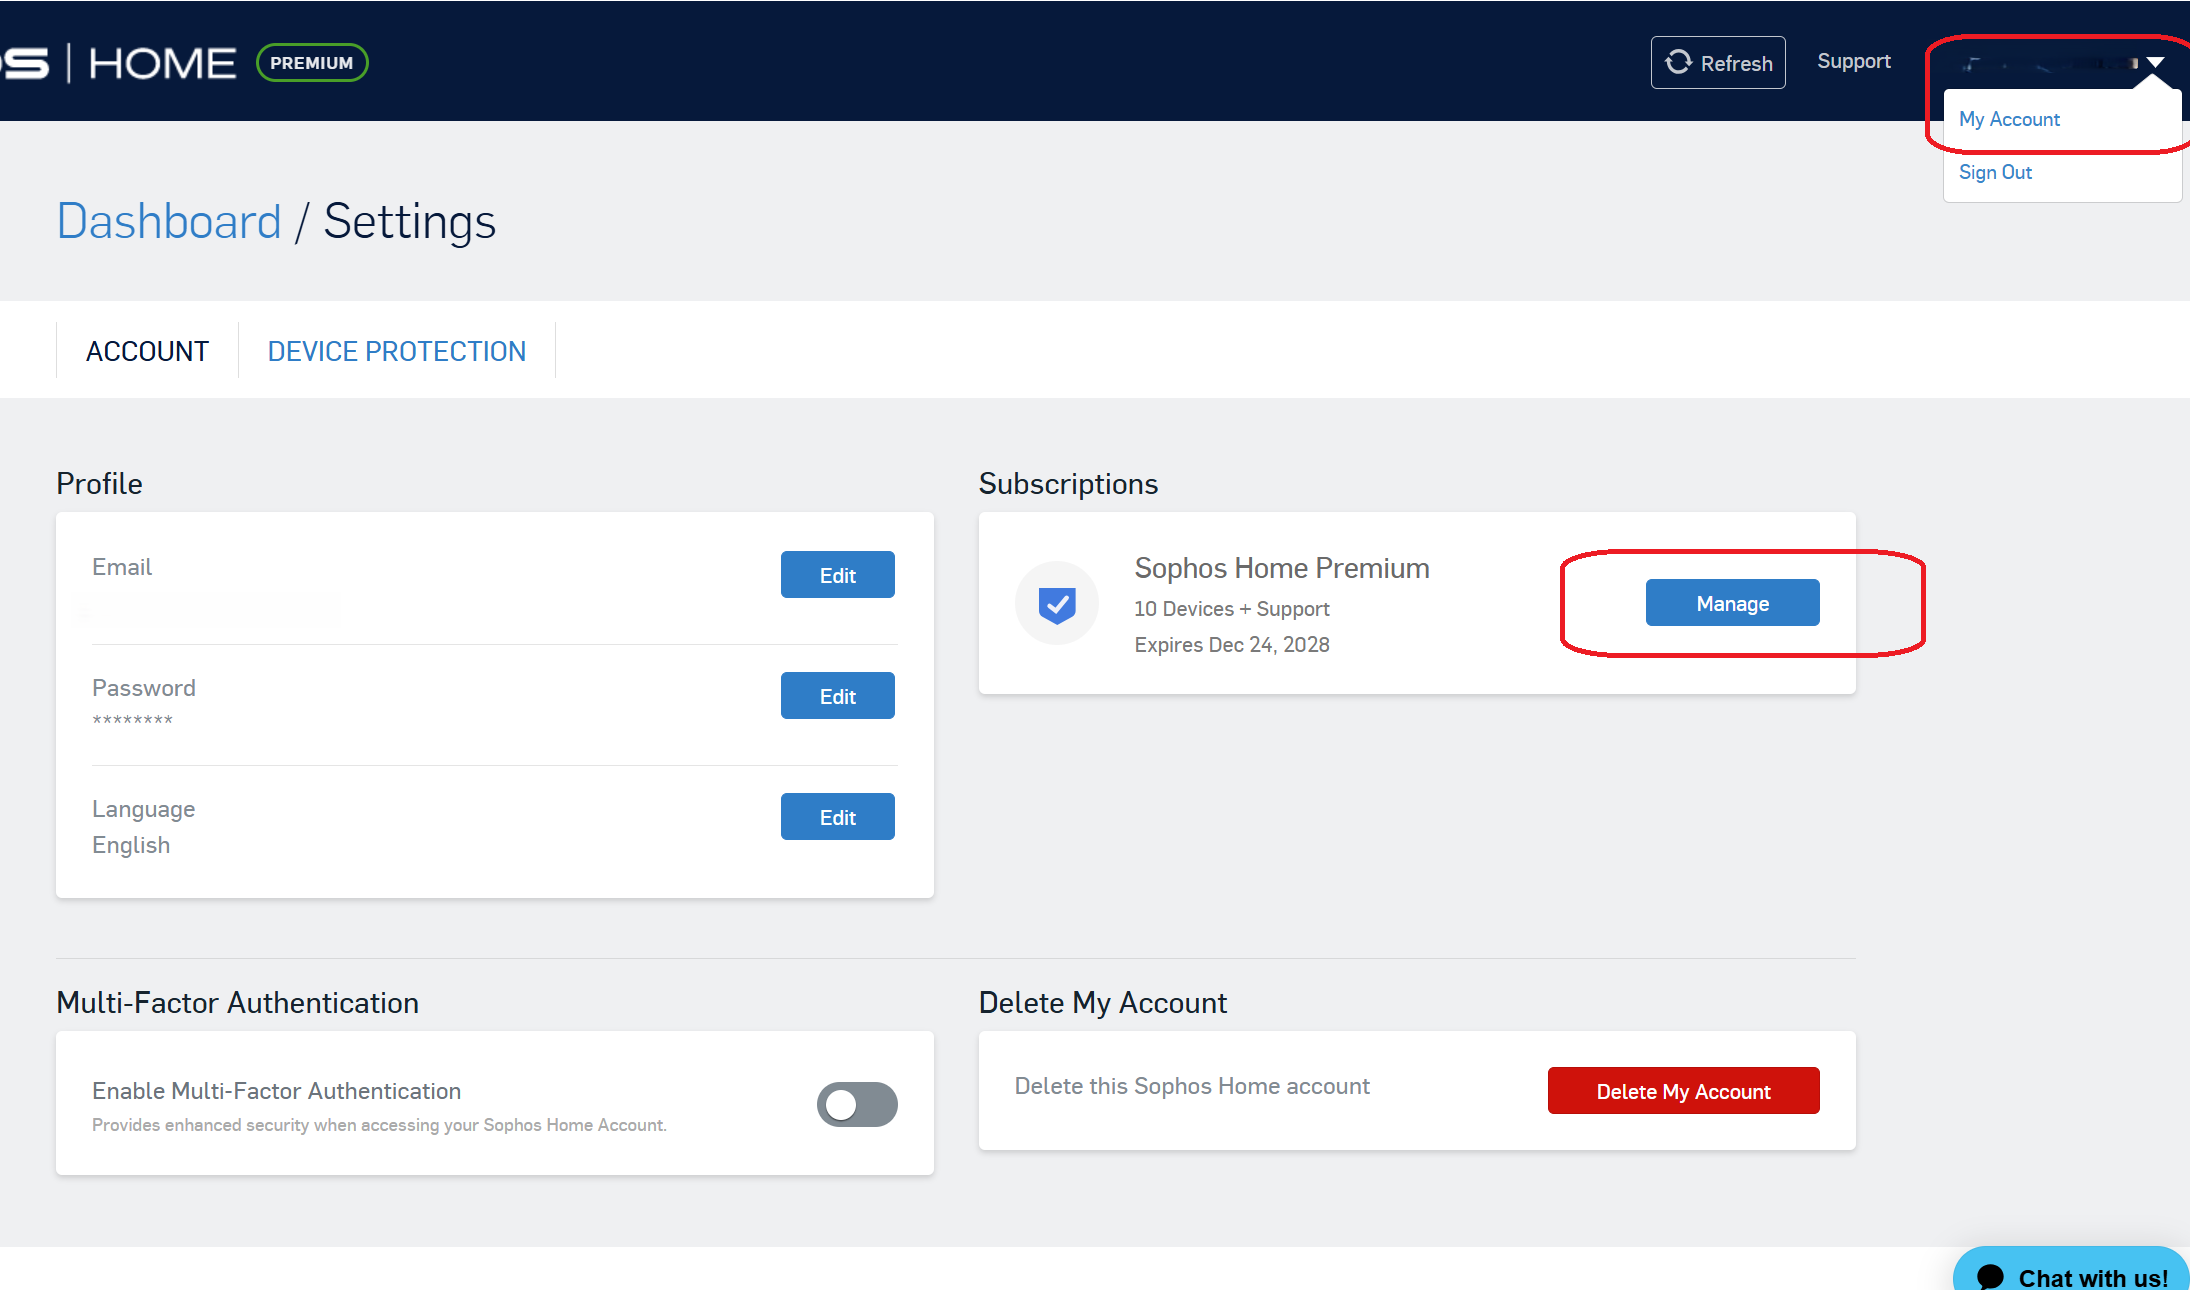Open the Device Protection tab

pyautogui.click(x=396, y=351)
